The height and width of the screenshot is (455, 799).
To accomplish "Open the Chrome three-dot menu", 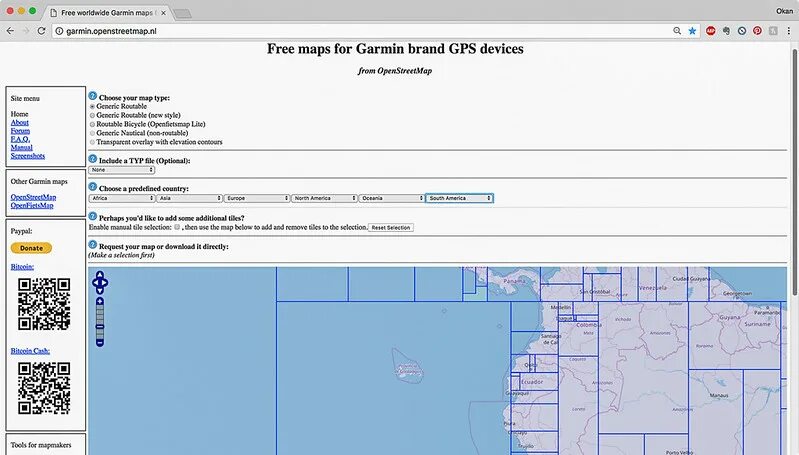I will 789,31.
